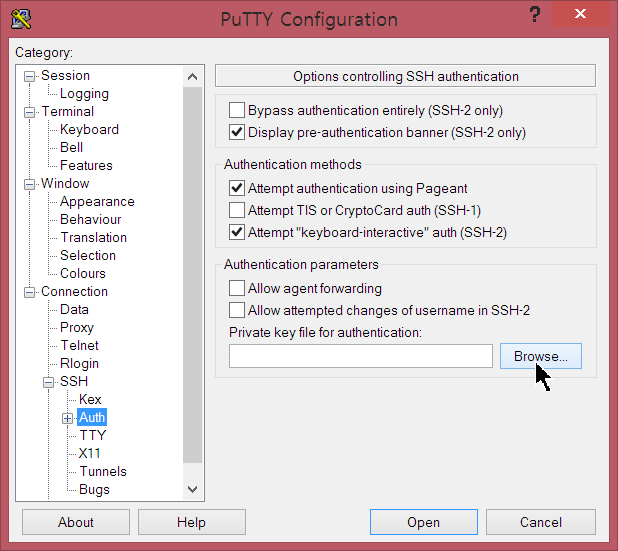The height and width of the screenshot is (551, 618).
Task: Select the Terminal category
Action: coord(68,112)
